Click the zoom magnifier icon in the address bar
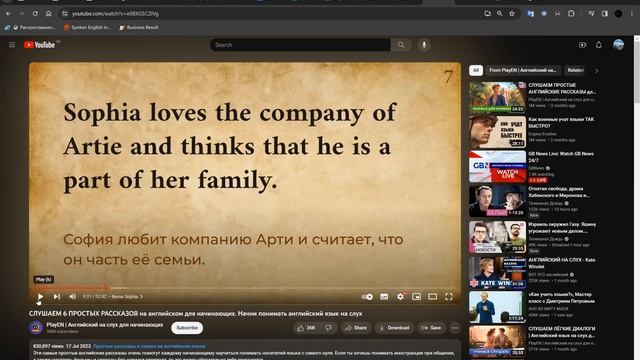 pyautogui.click(x=500, y=13)
